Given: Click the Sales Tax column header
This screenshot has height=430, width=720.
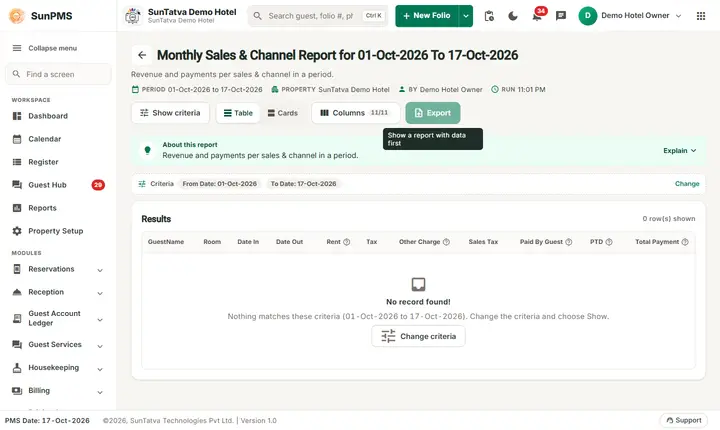Looking at the screenshot, I should pyautogui.click(x=483, y=242).
